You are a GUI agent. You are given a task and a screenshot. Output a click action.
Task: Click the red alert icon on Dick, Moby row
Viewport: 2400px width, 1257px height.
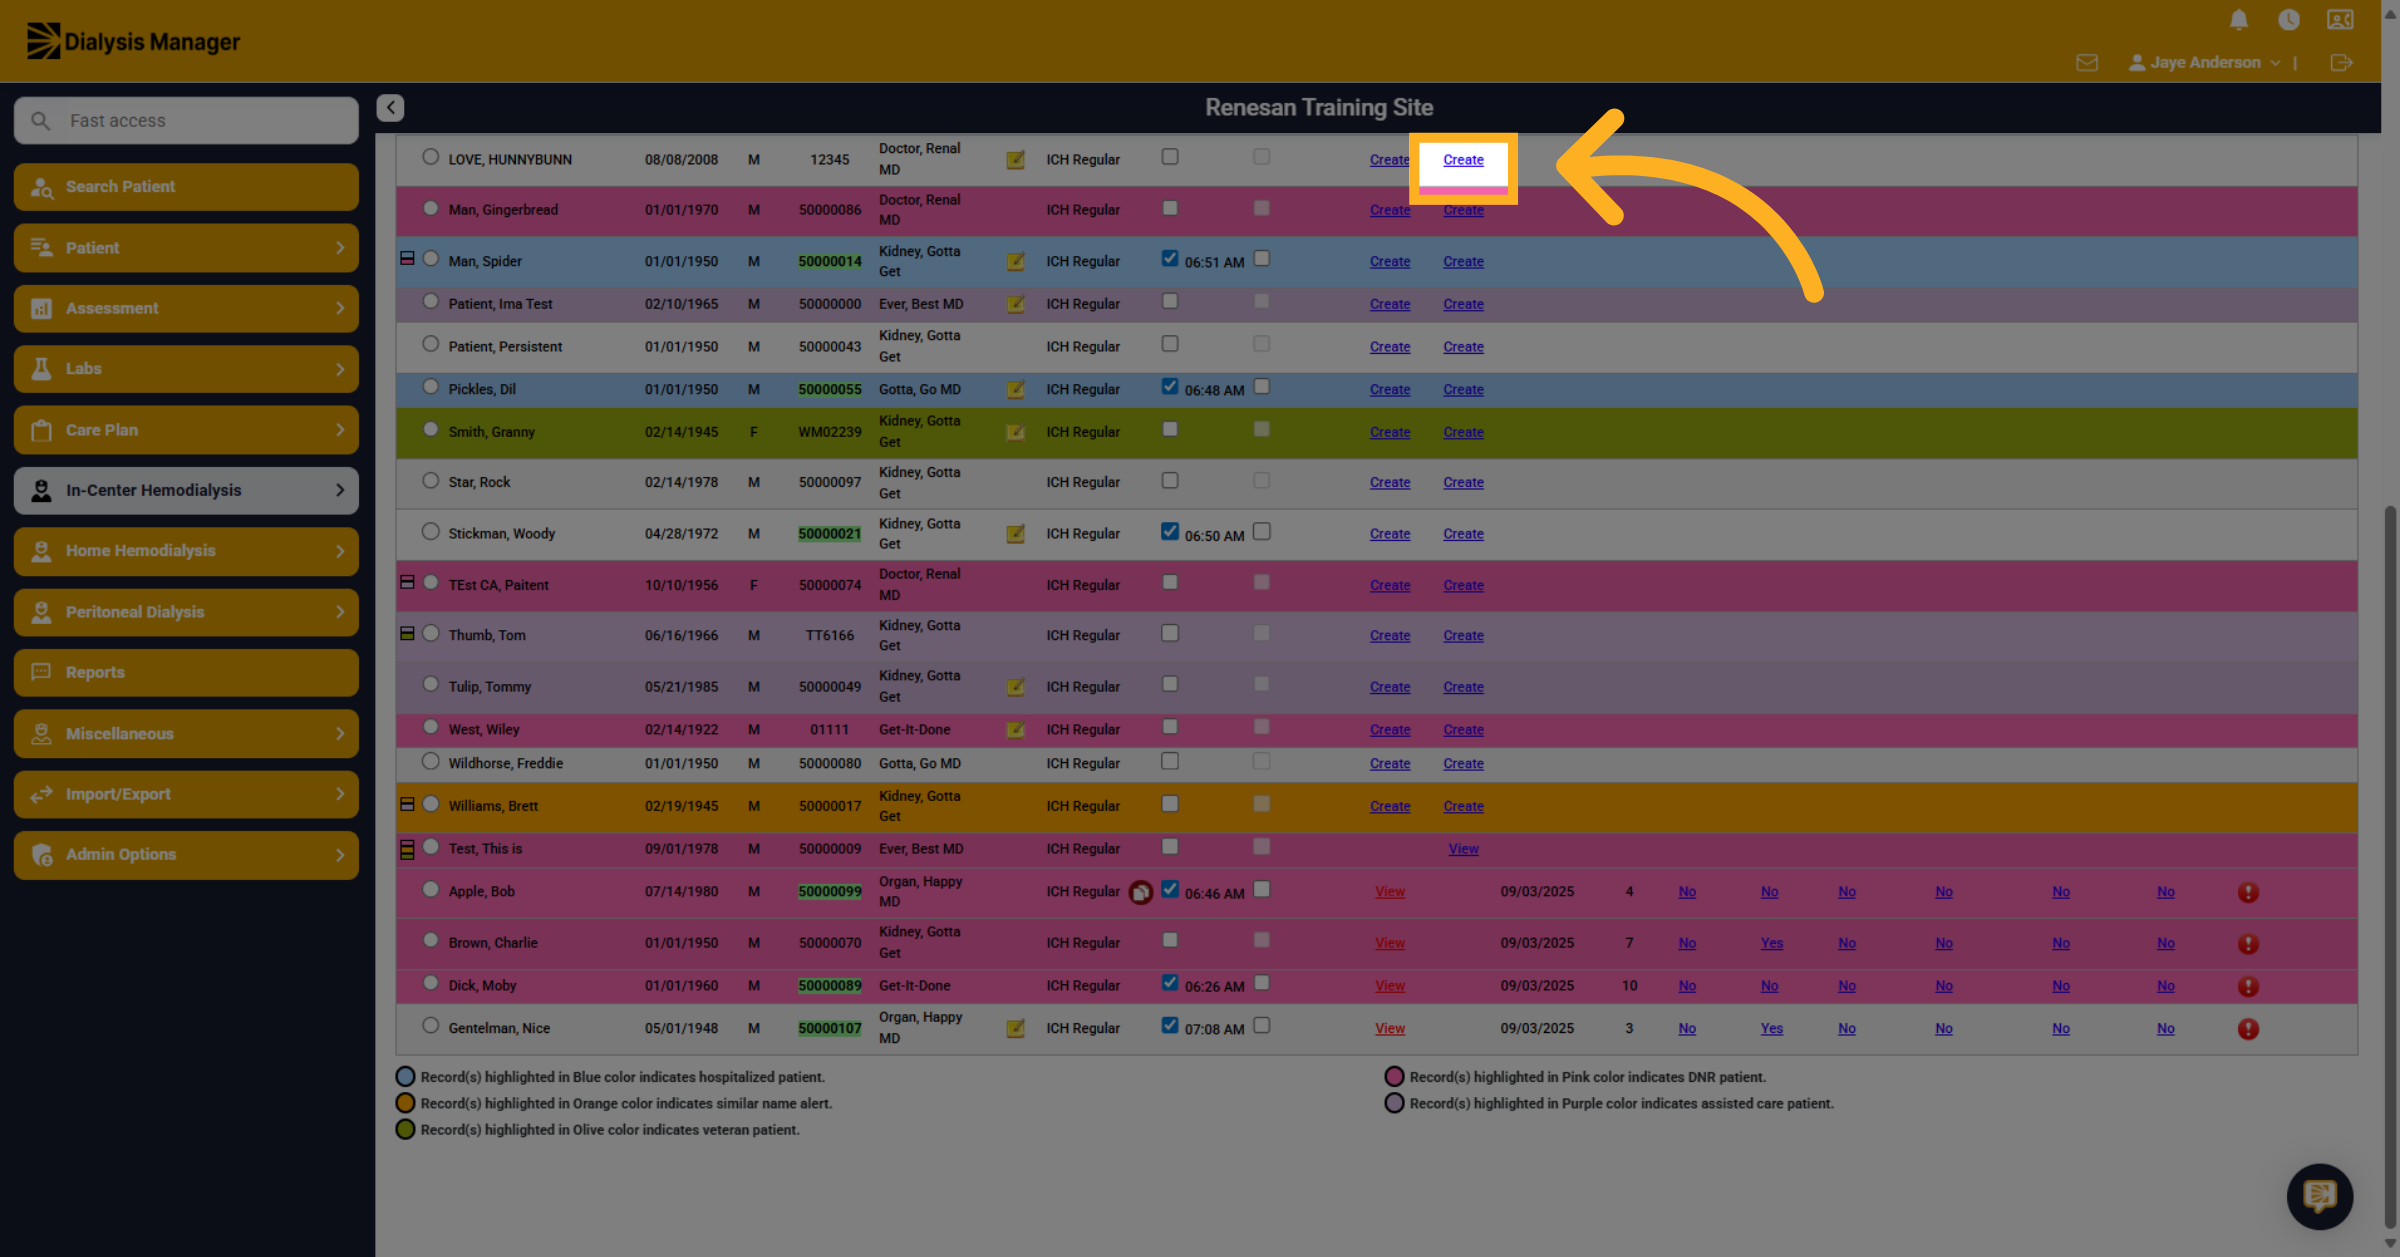pyautogui.click(x=2248, y=986)
